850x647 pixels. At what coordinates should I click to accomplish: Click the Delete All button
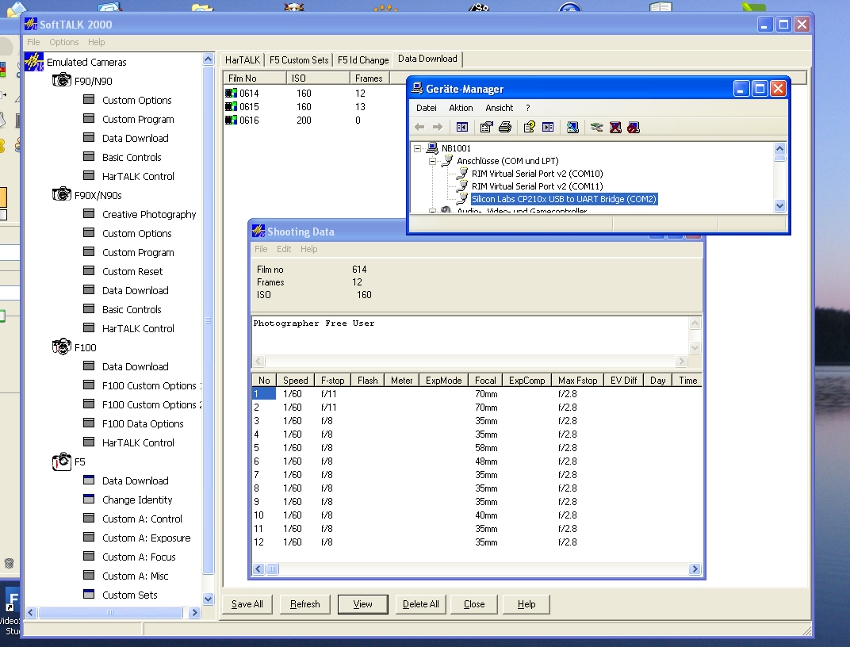[421, 604]
